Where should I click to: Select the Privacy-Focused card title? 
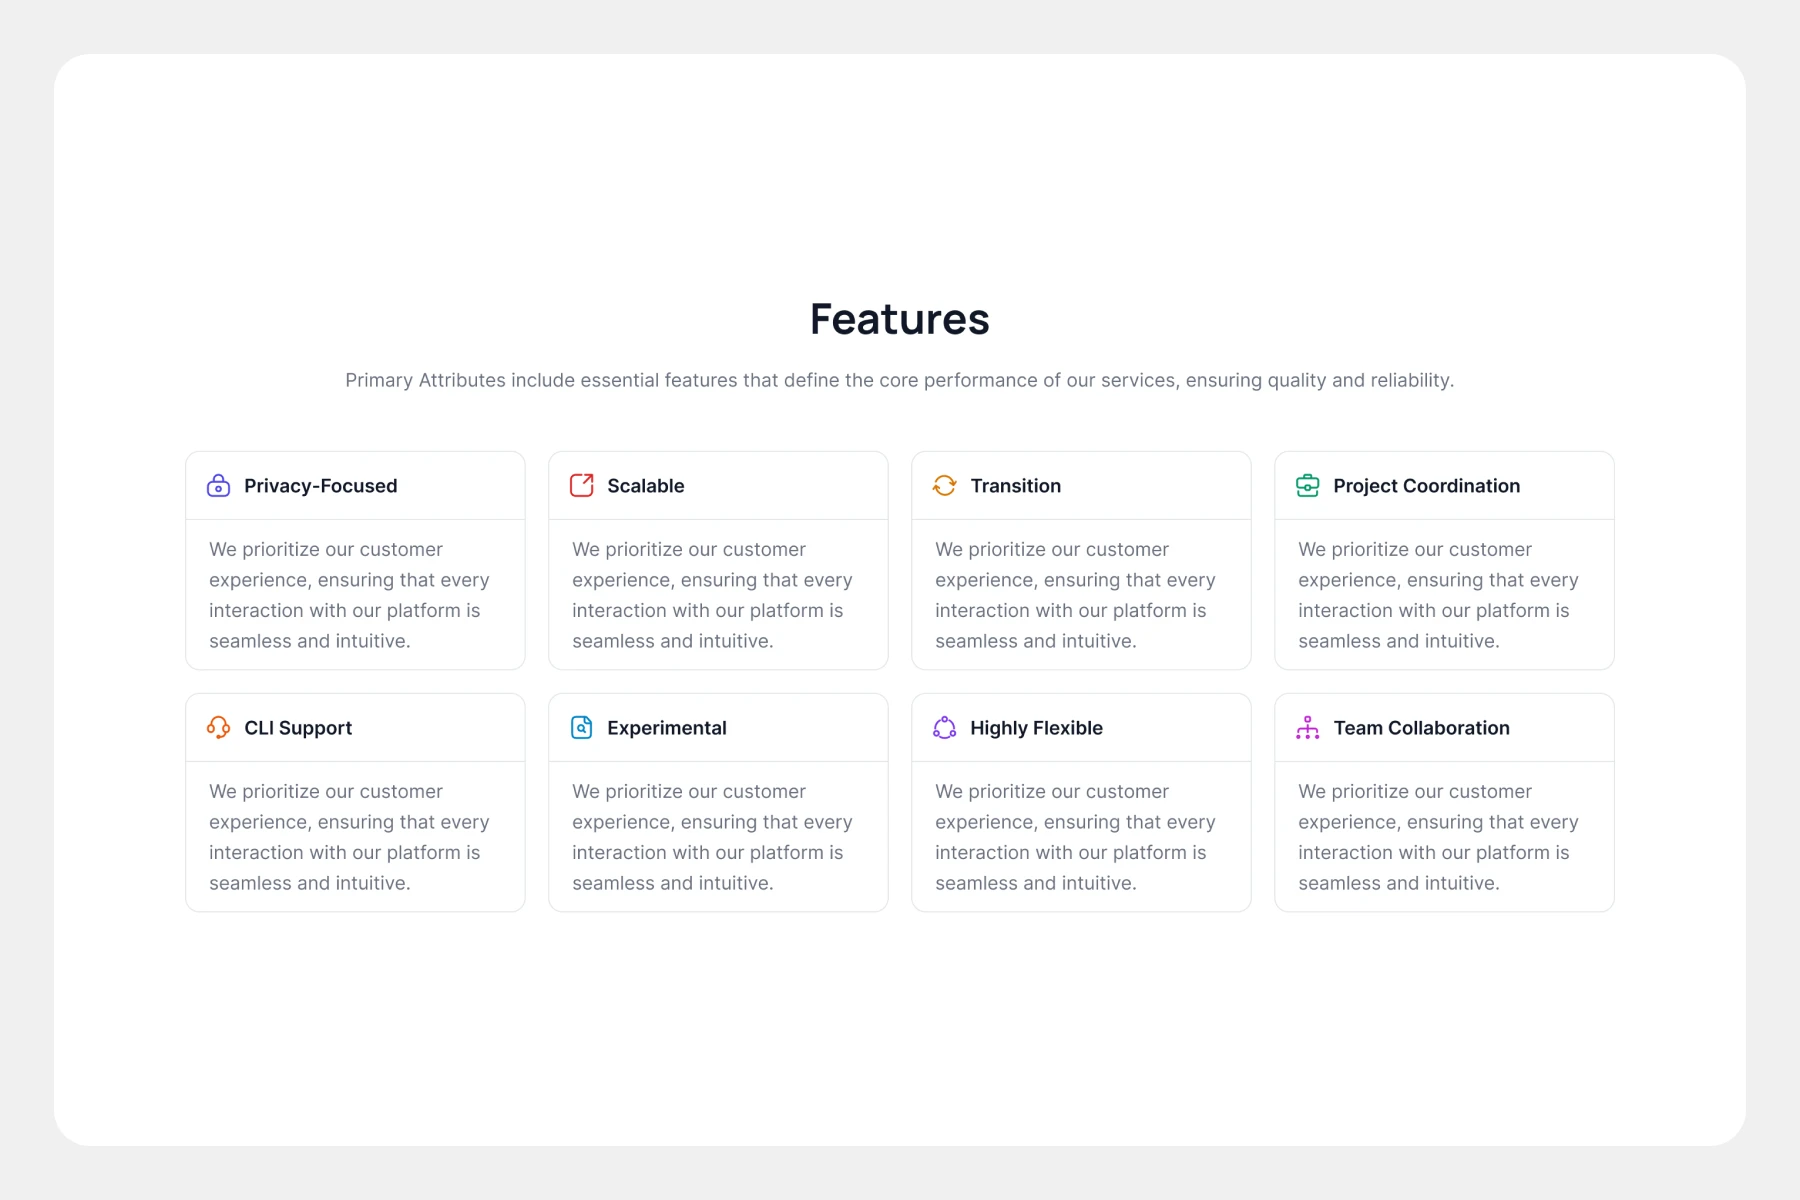point(320,486)
